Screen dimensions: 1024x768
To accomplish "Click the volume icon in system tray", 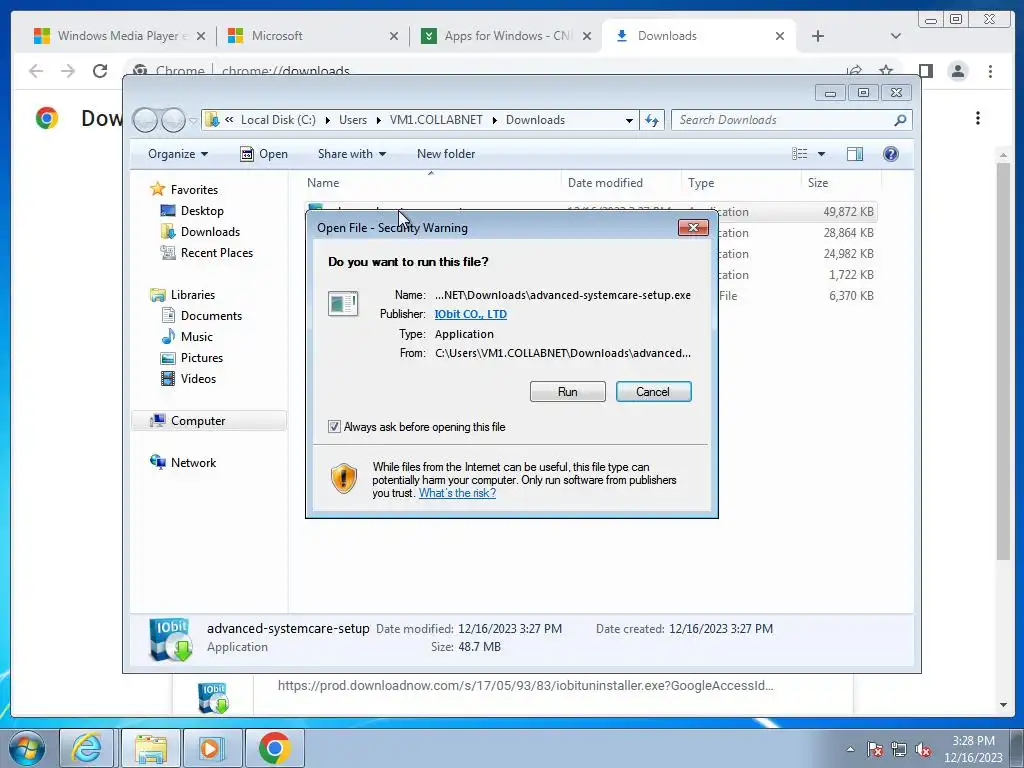I will [x=923, y=750].
